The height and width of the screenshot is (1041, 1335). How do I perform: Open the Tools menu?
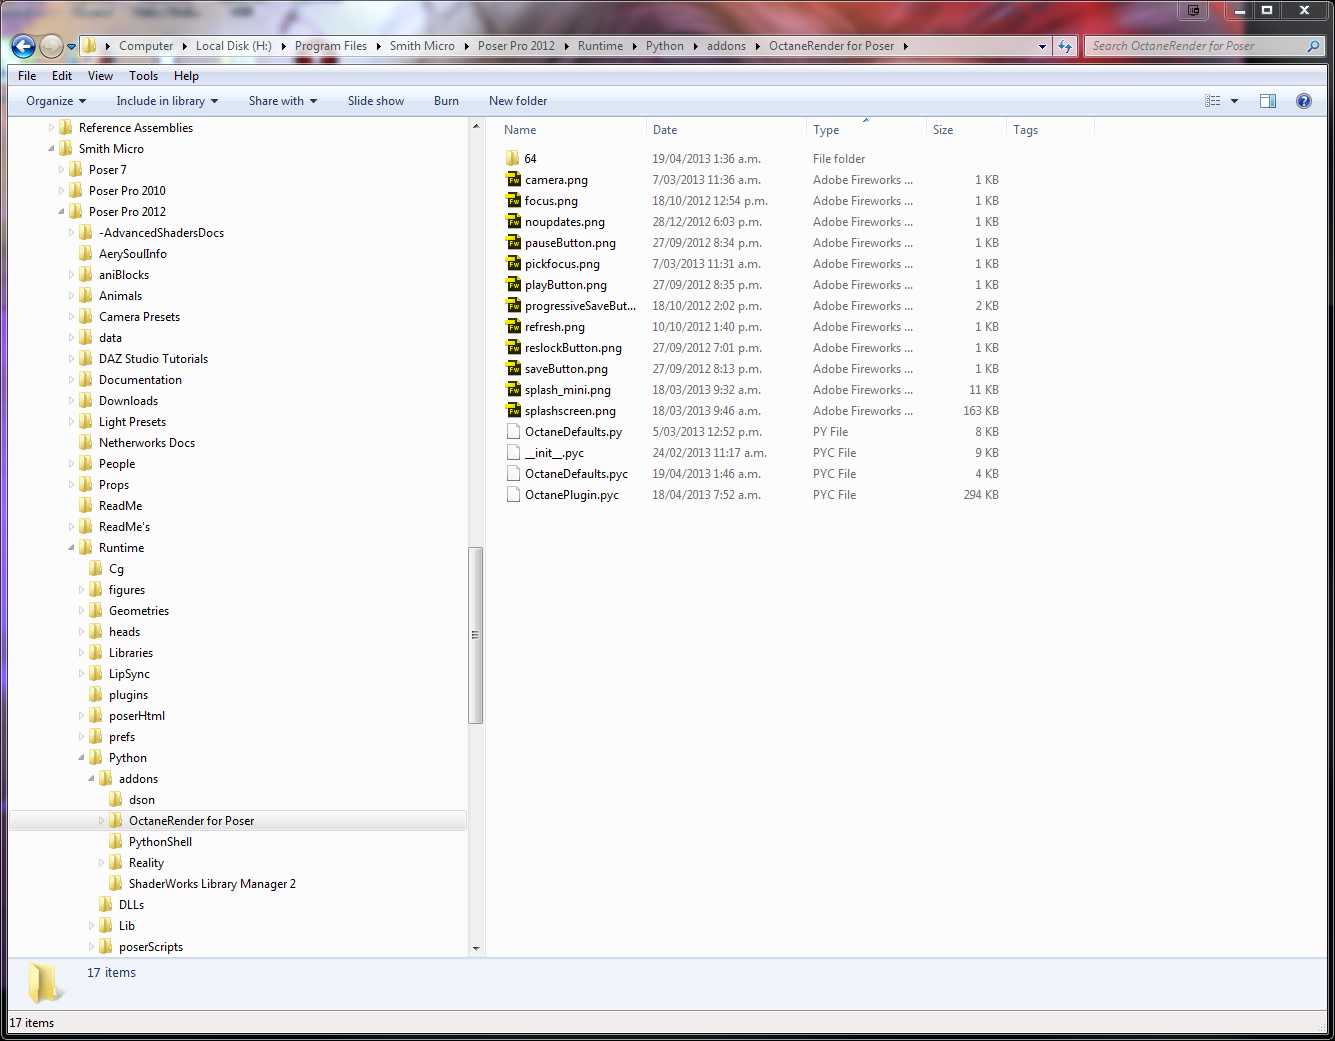[x=143, y=76]
